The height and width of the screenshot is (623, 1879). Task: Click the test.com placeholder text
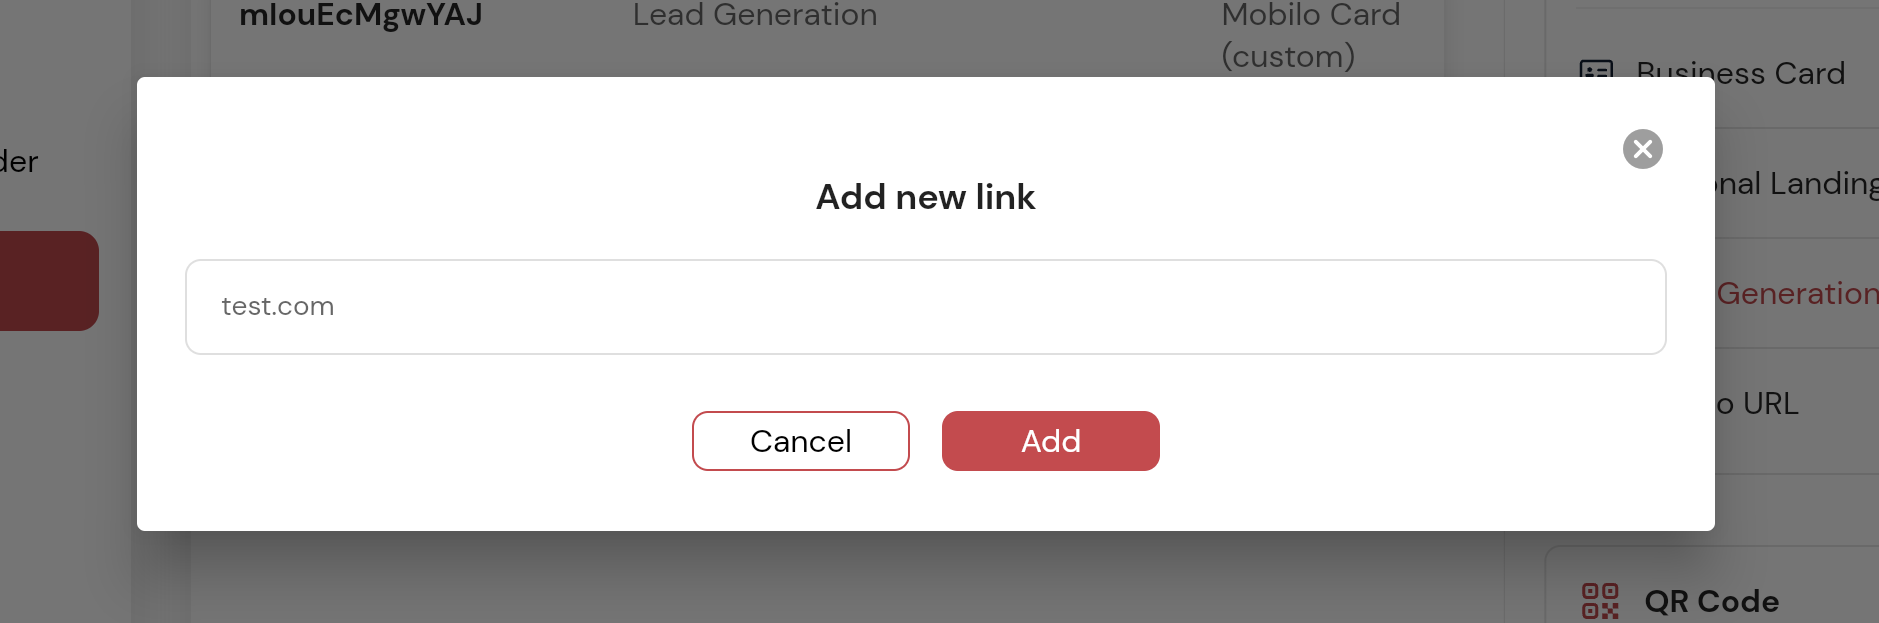pyautogui.click(x=278, y=306)
